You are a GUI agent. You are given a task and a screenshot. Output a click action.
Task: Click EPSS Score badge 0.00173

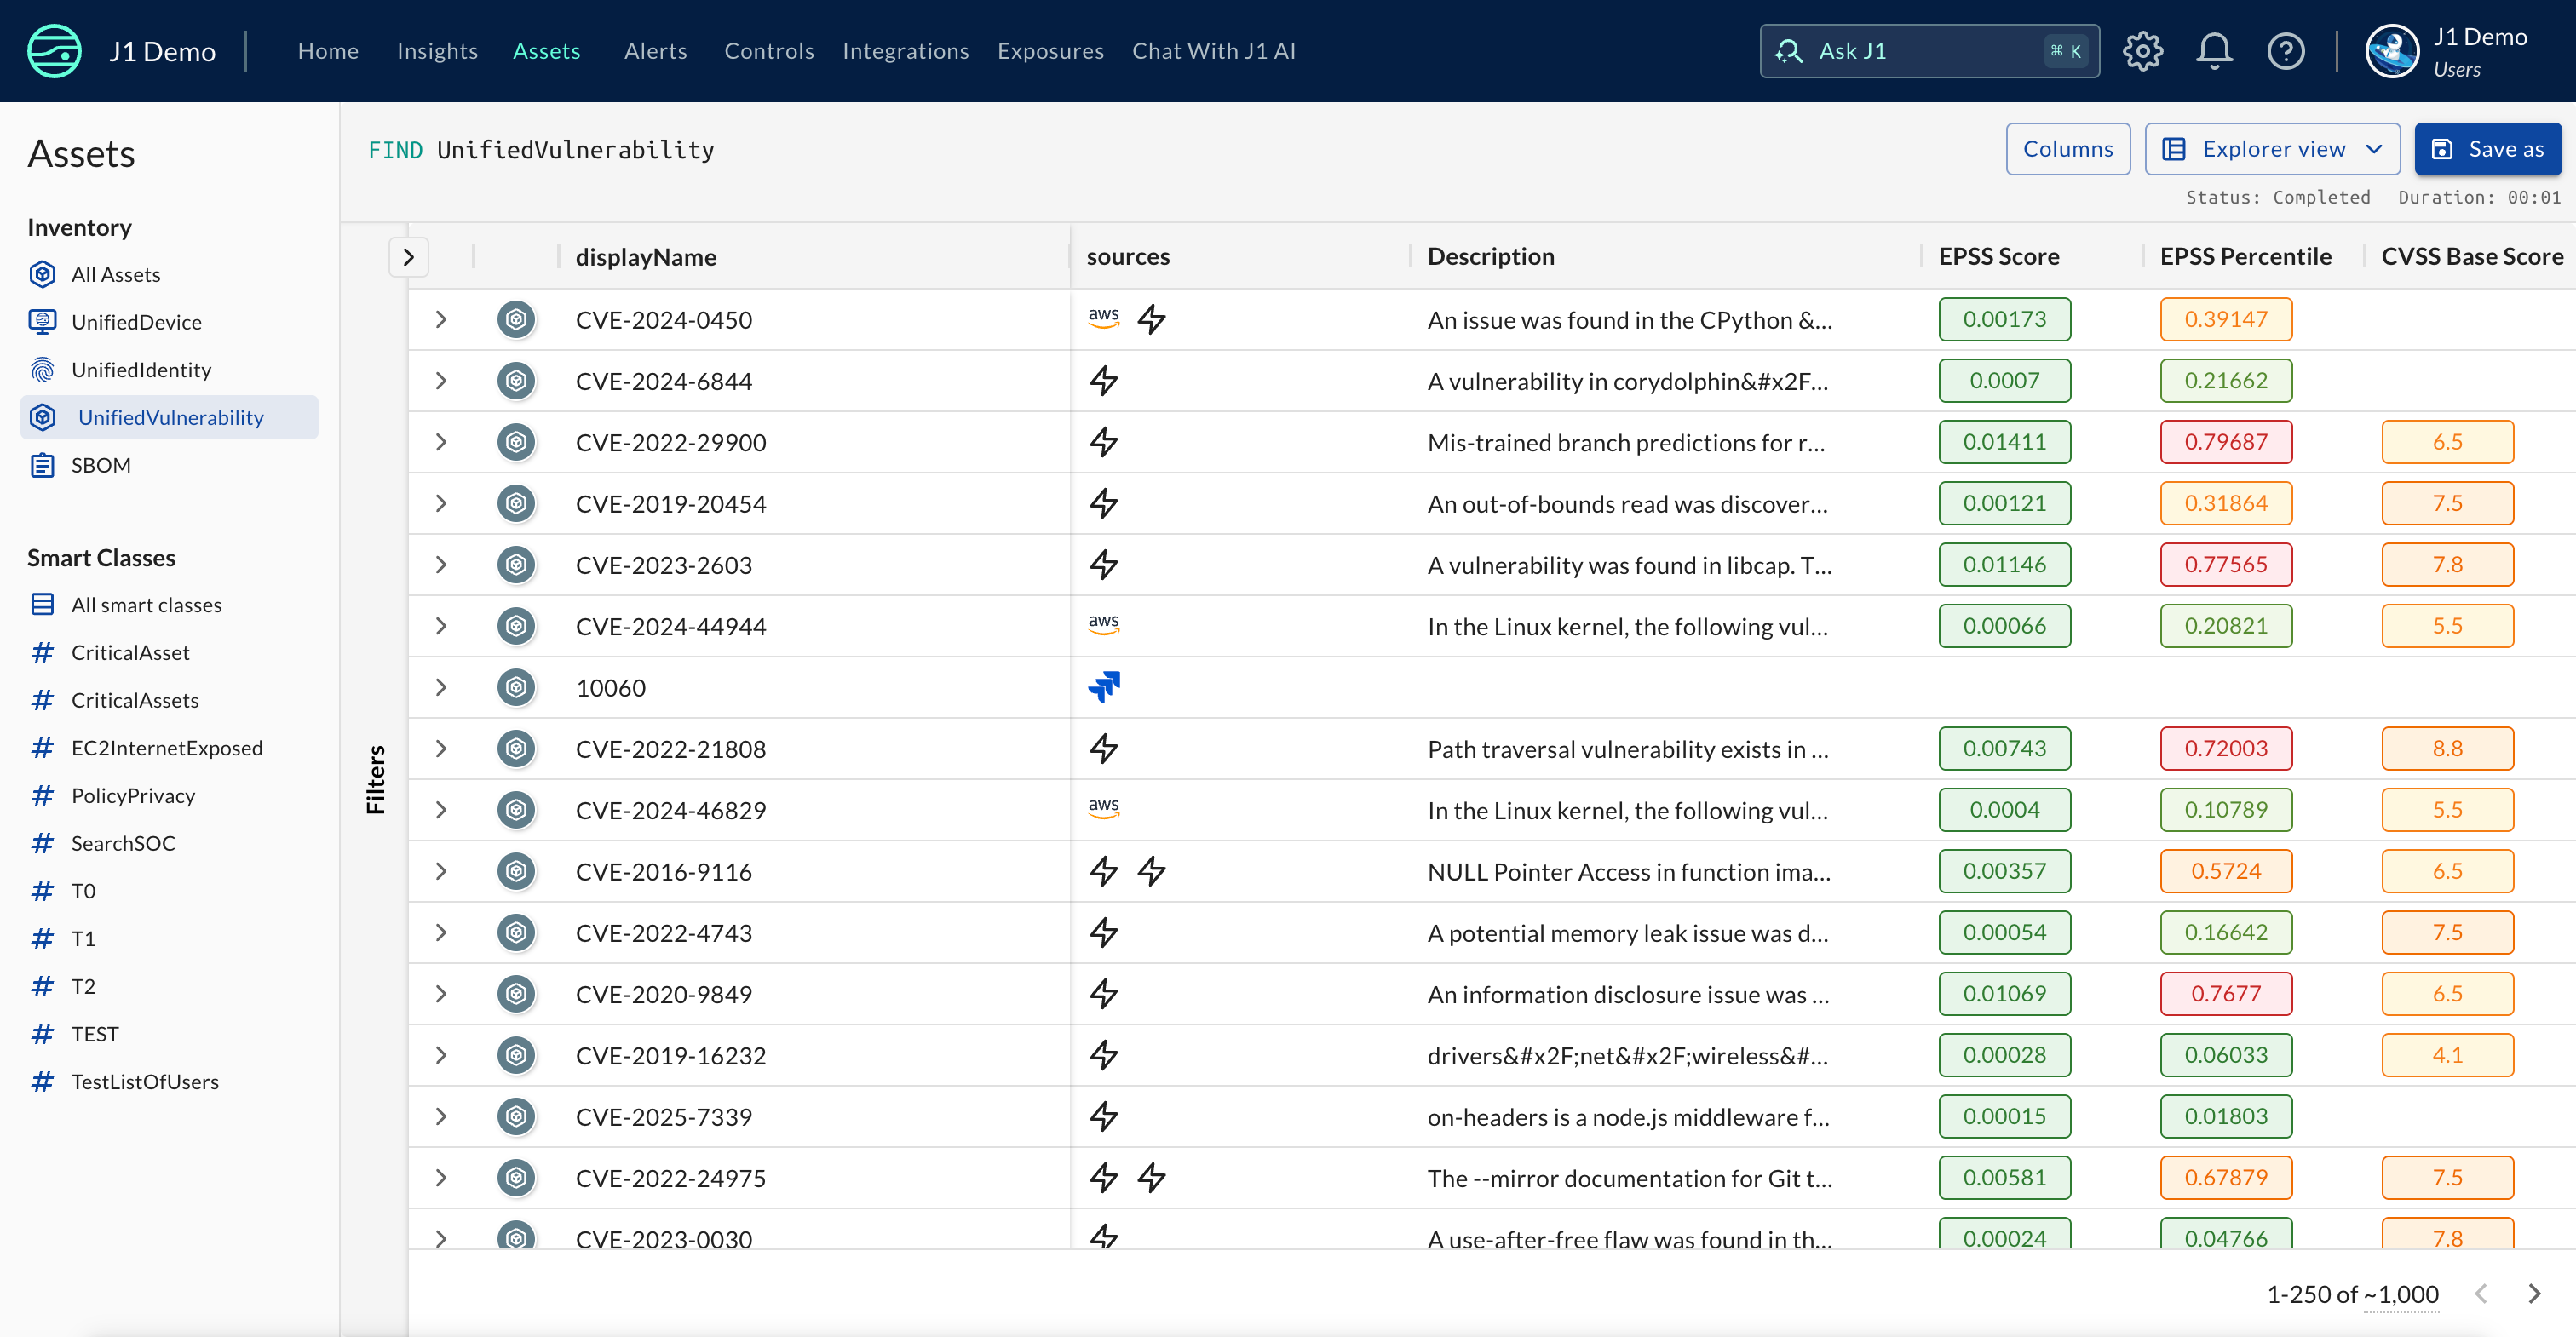click(x=2004, y=319)
